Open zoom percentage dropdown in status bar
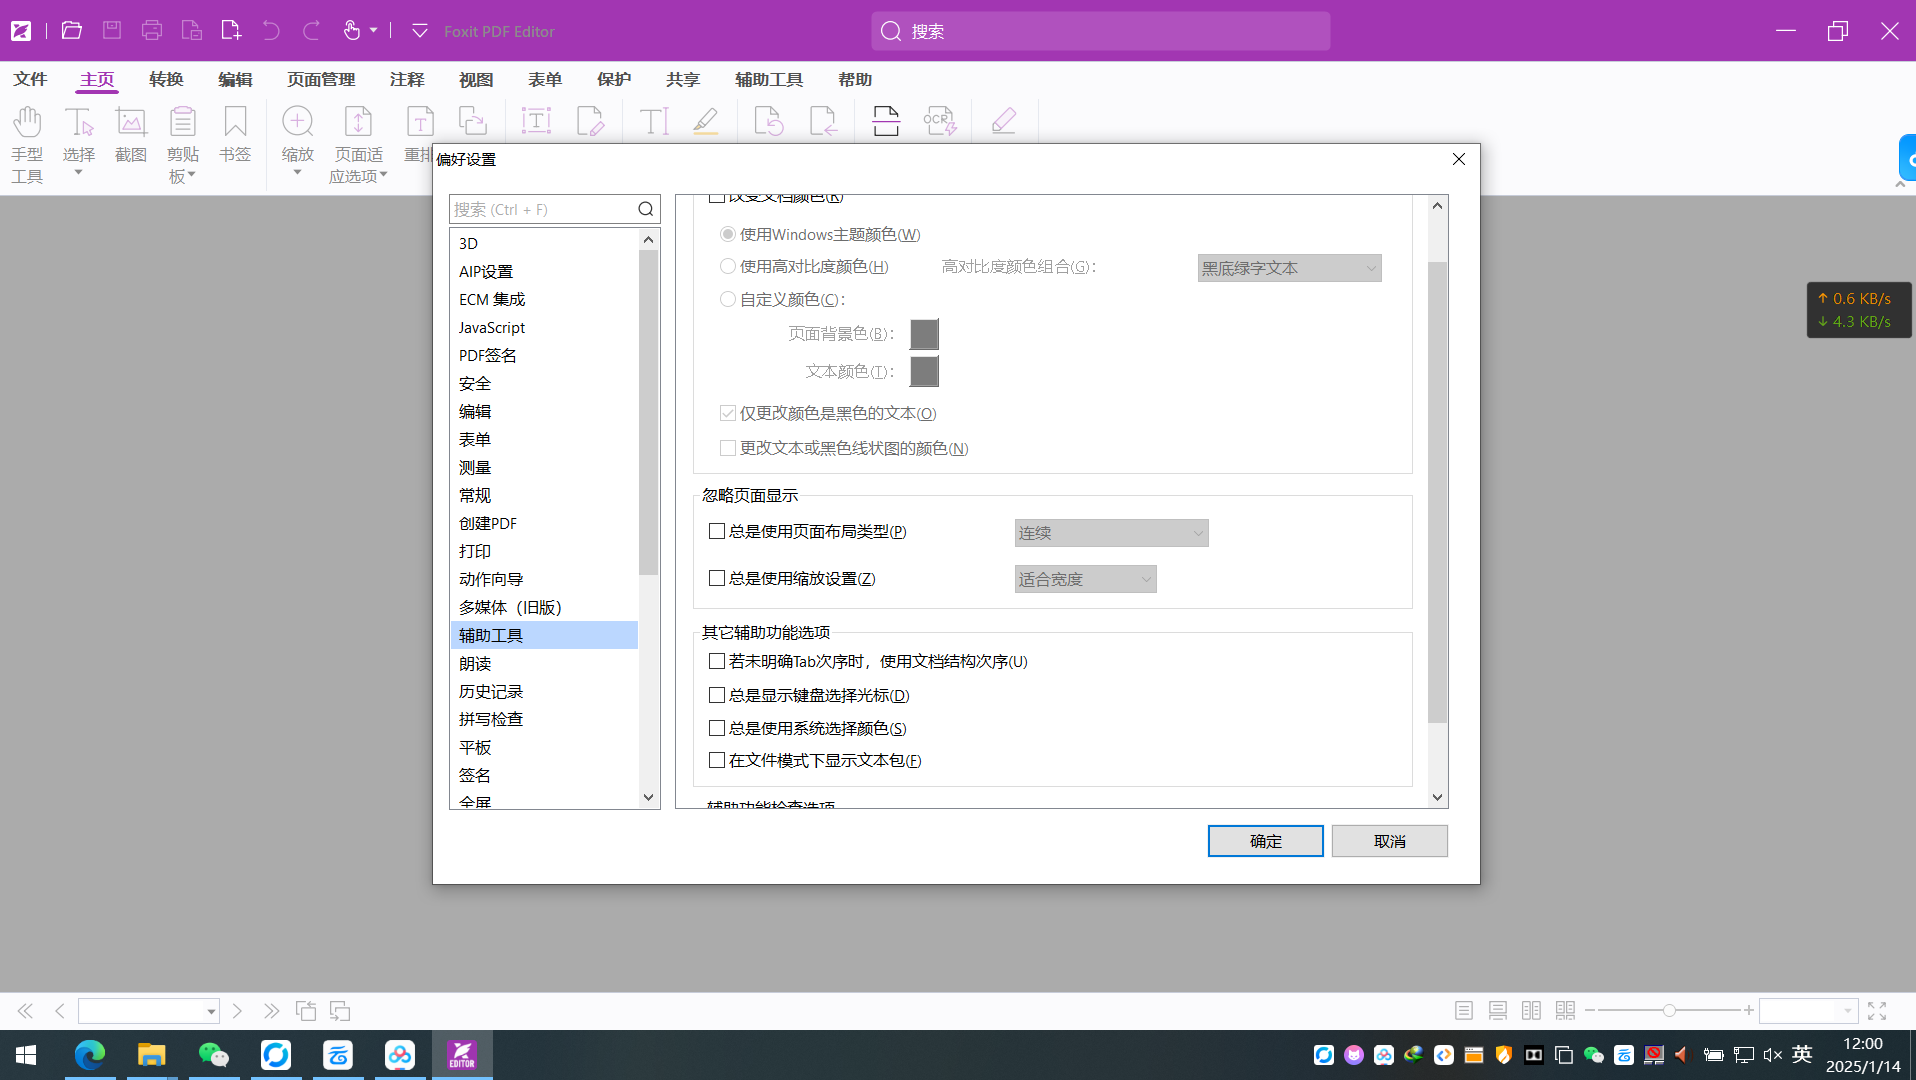The image size is (1916, 1080). point(1847,1012)
